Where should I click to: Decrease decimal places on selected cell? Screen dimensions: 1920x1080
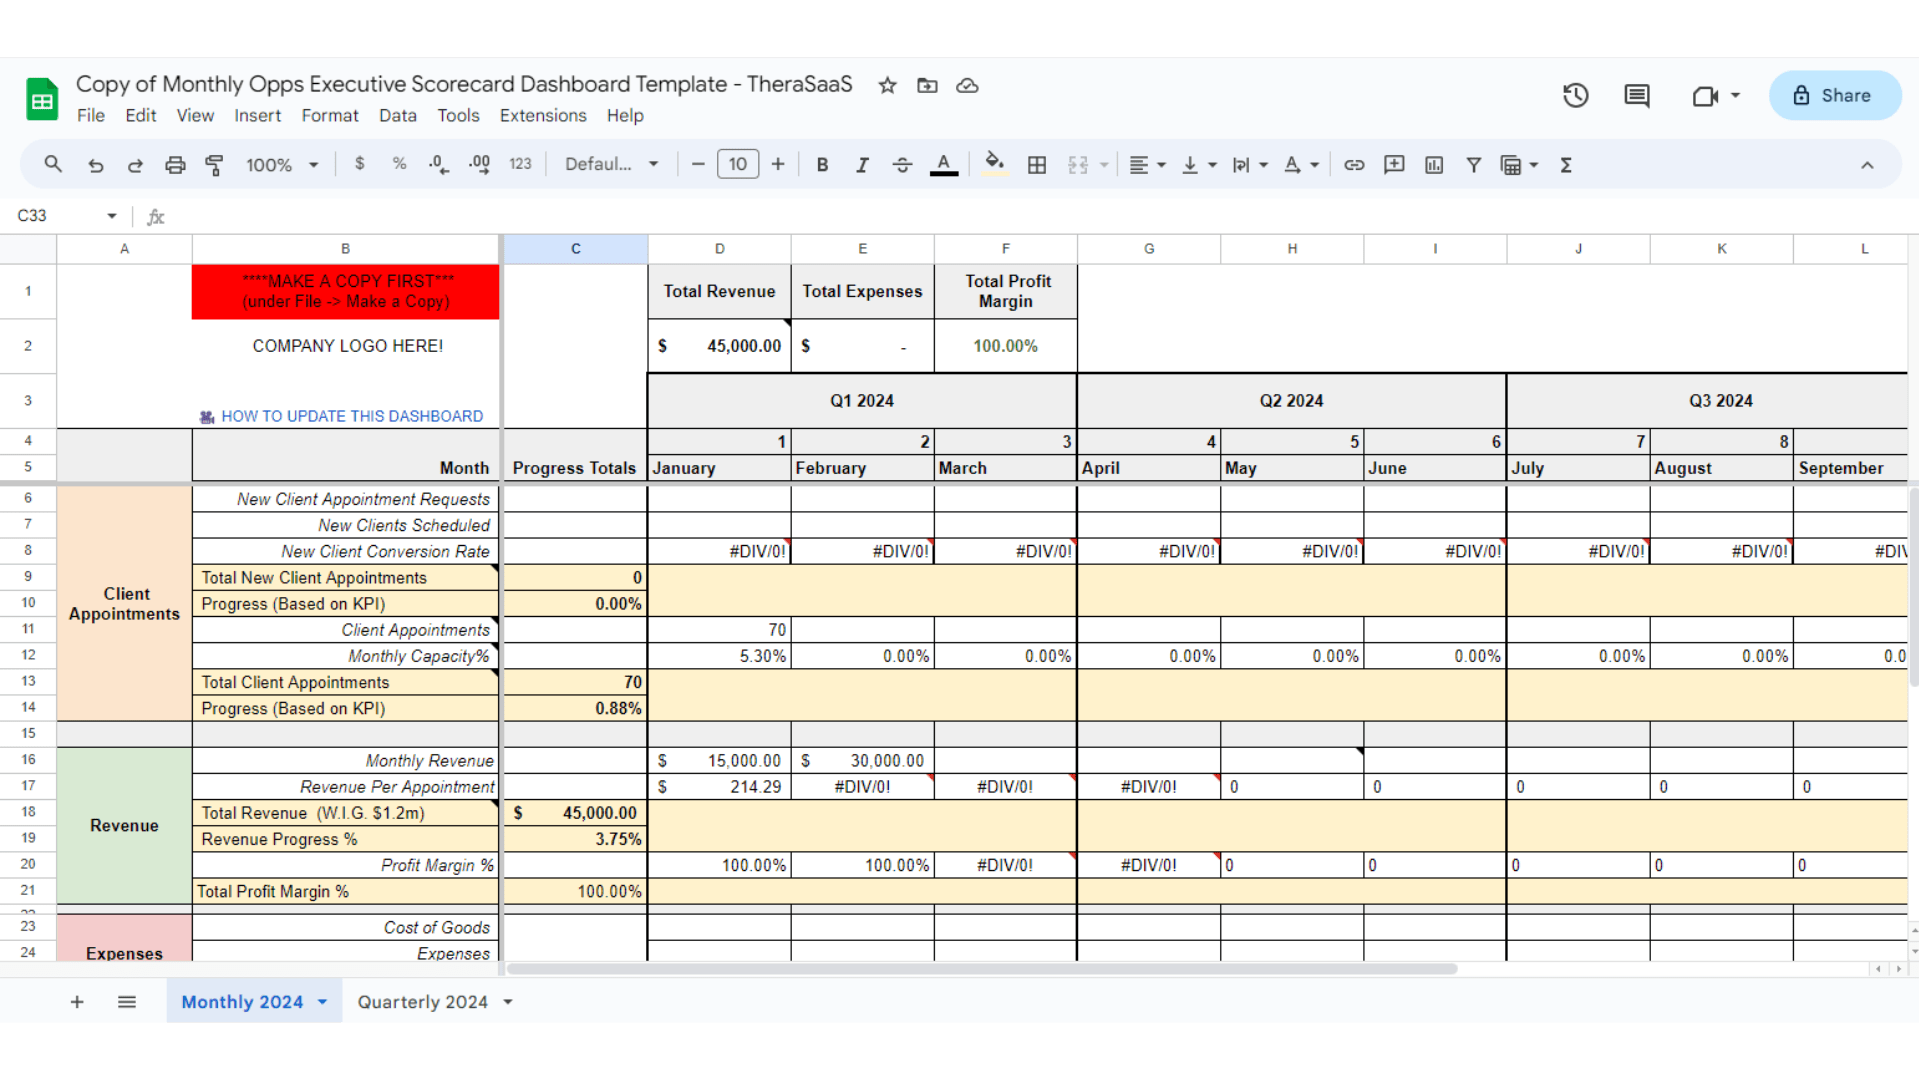point(438,164)
